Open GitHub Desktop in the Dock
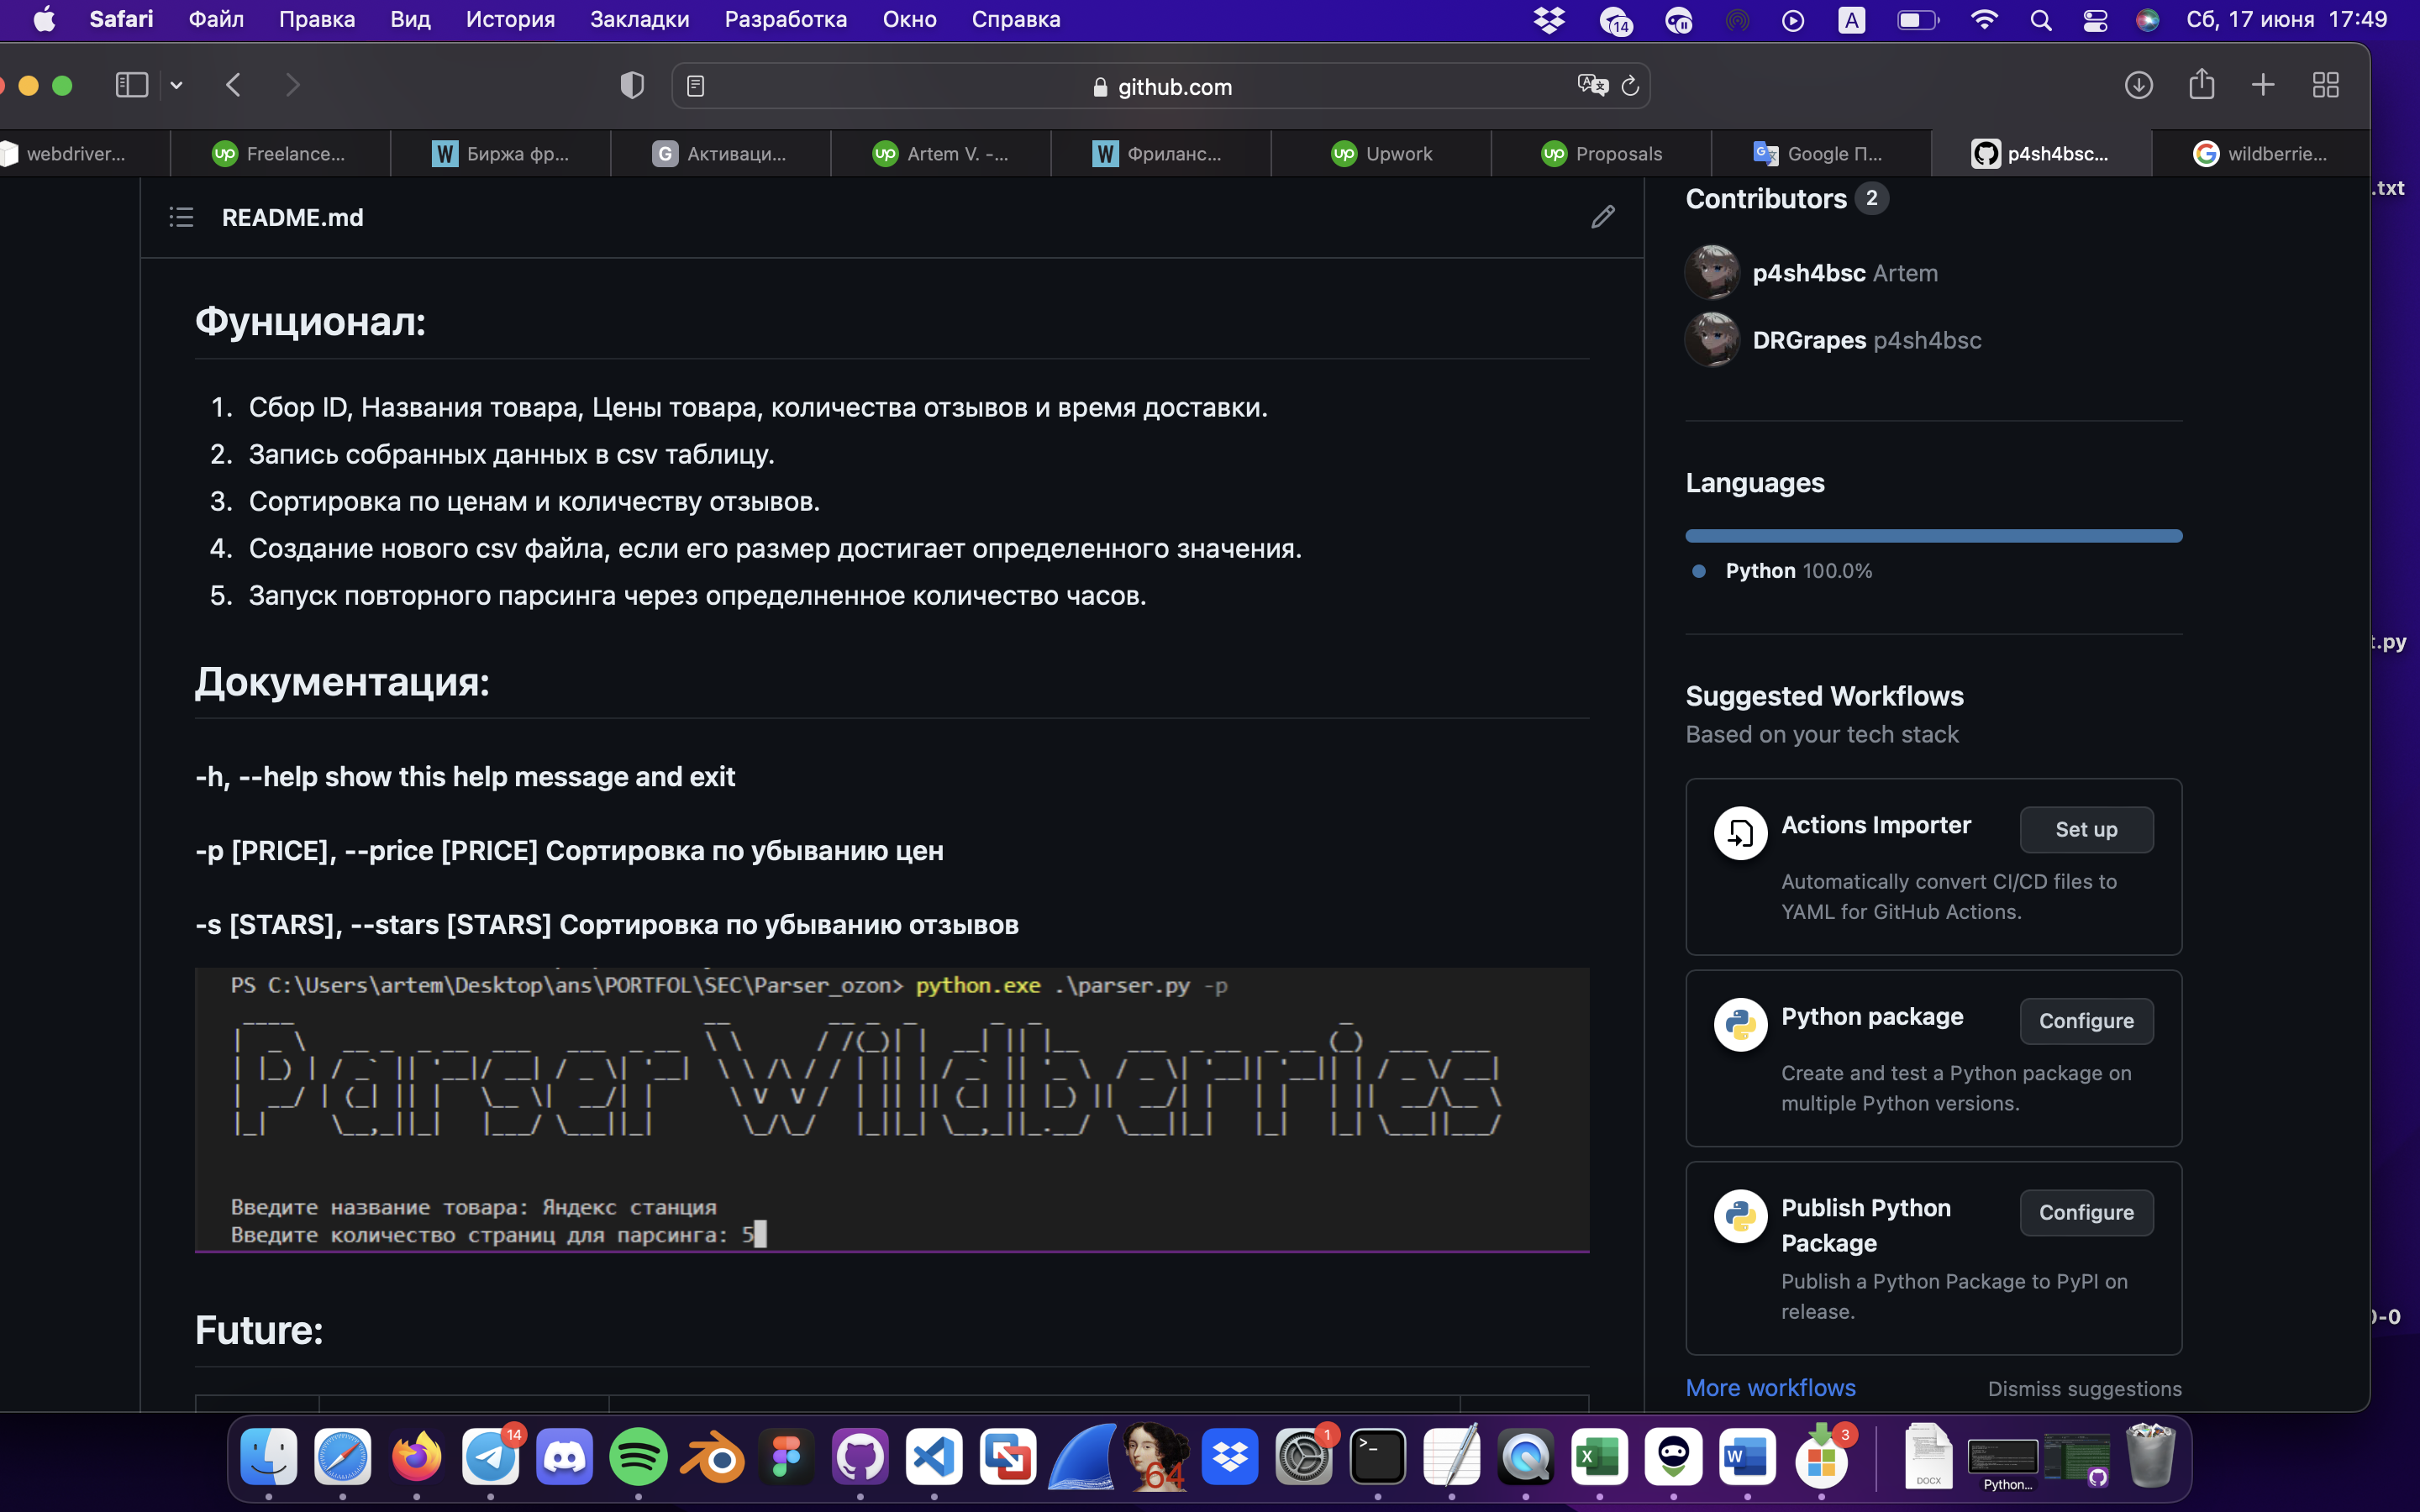Screen dimensions: 2420x1512 pyautogui.click(x=860, y=1456)
